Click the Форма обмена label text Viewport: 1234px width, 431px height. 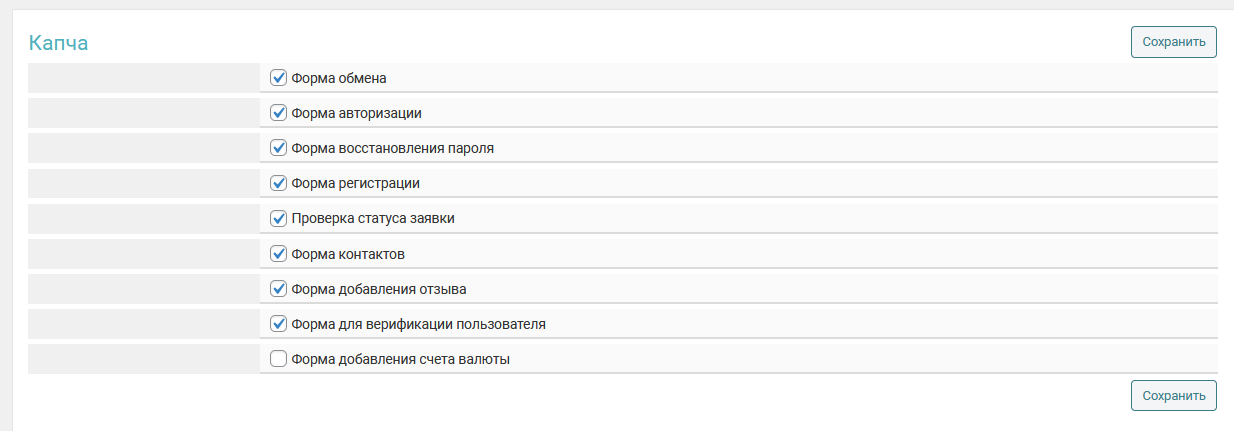coord(338,78)
